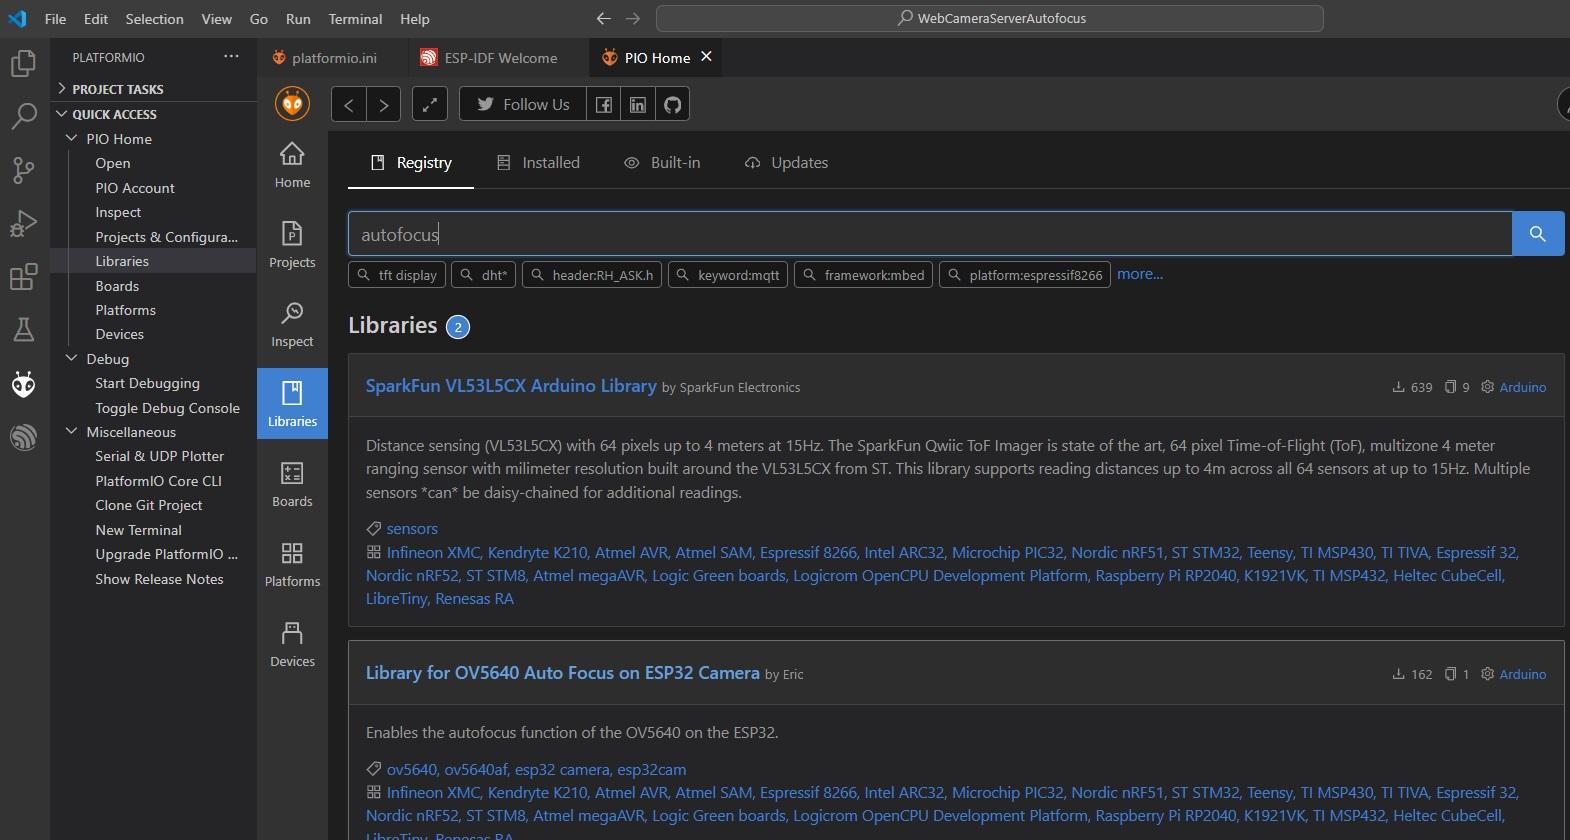Click the 'sensors' tag link

(412, 528)
